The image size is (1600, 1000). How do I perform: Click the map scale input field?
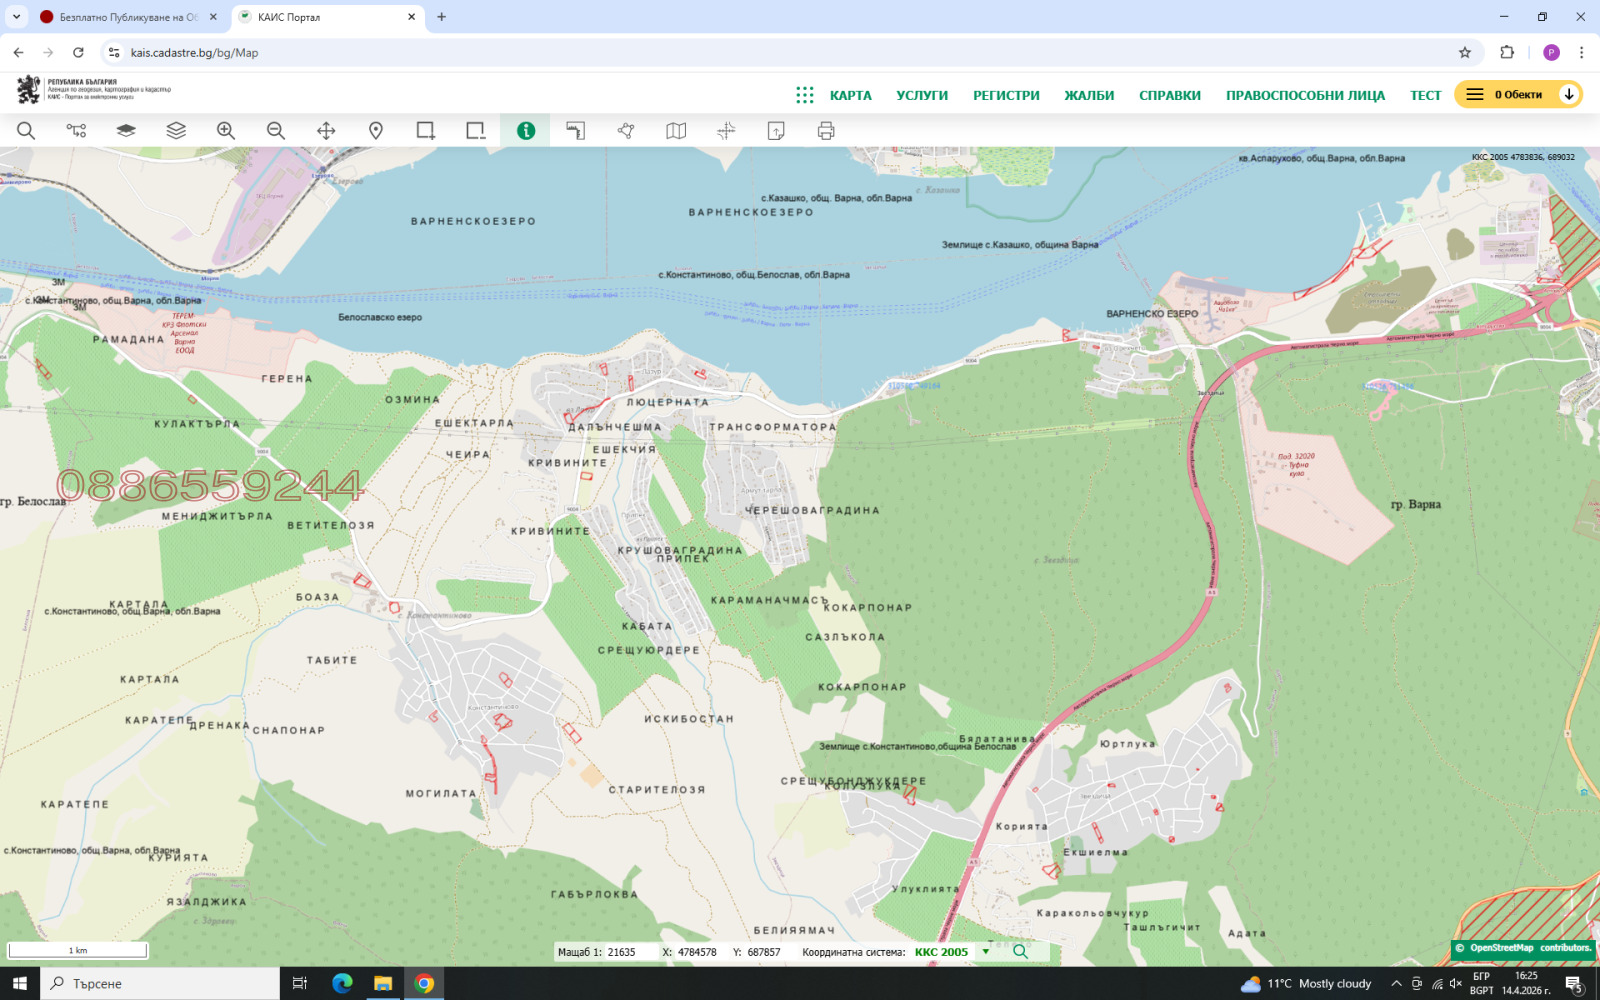(x=628, y=952)
